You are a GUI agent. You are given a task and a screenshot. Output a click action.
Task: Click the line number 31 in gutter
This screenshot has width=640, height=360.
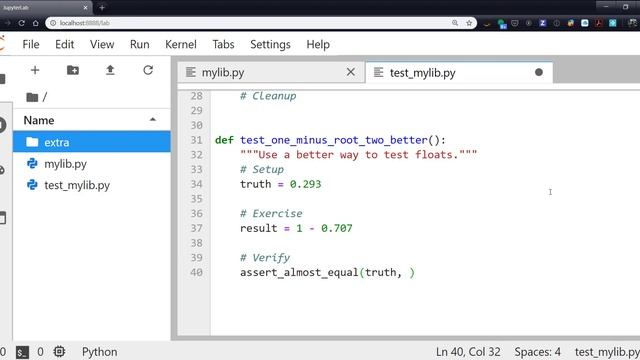[197, 140]
